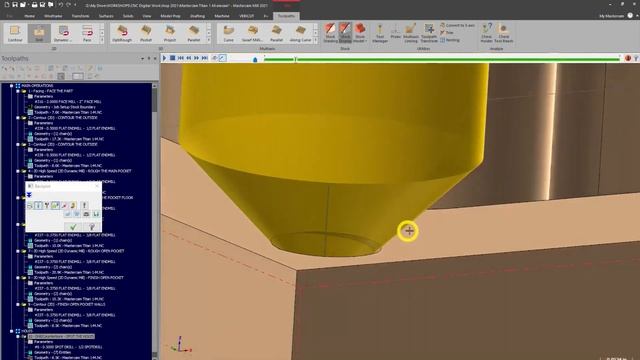640x360 pixels.
Task: Collapse the FINISH OPEN POCKET WALLS operation
Action: pyautogui.click(x=18, y=304)
